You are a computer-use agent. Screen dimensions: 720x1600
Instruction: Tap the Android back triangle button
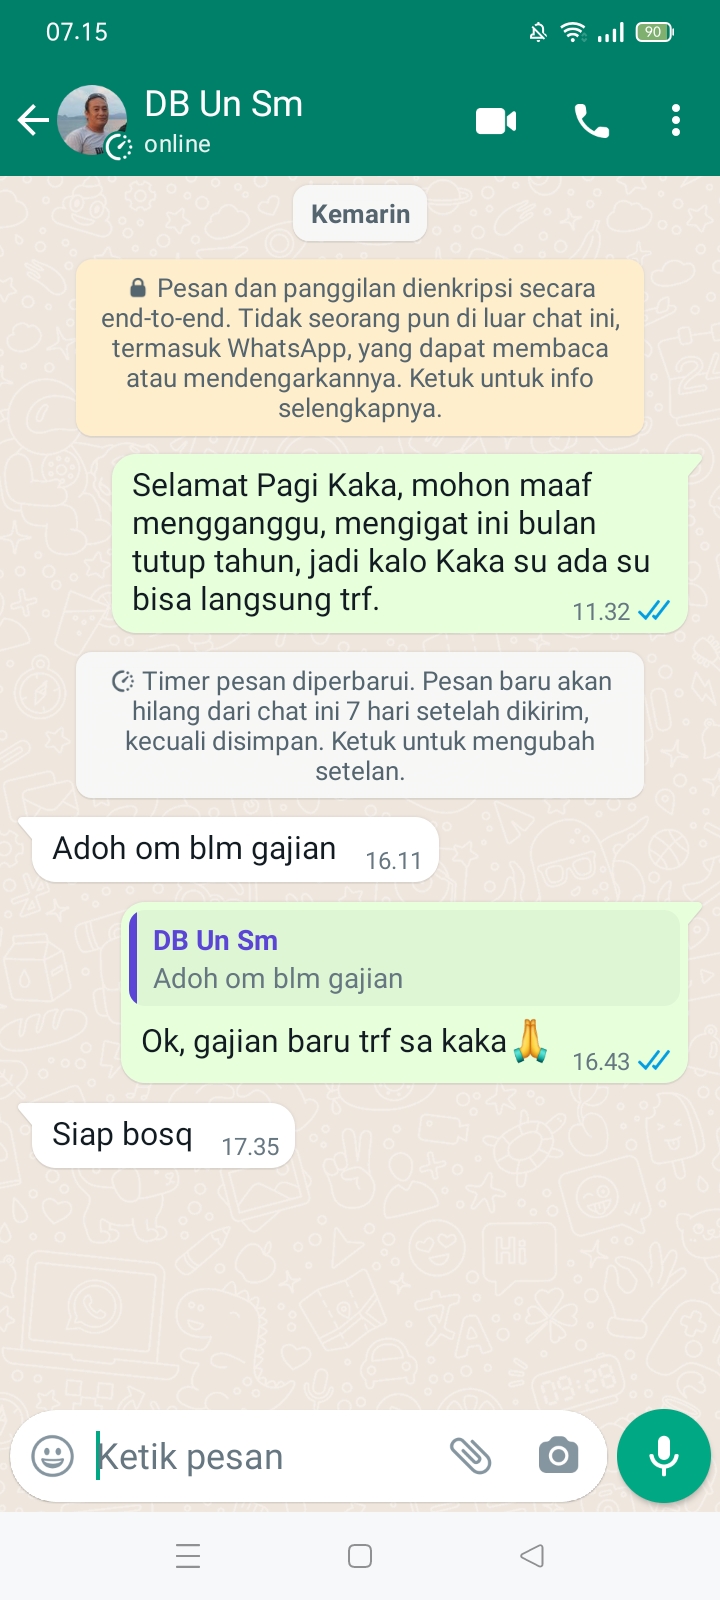click(532, 1556)
